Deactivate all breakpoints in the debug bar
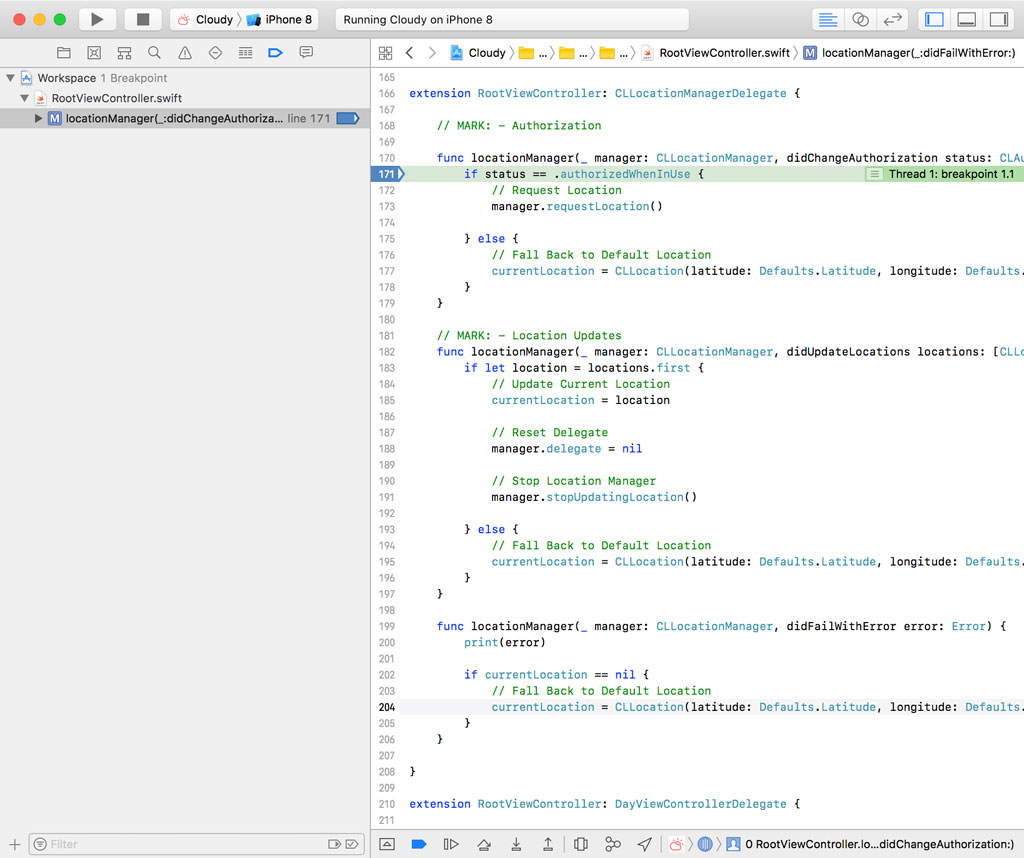This screenshot has width=1024, height=858. click(x=417, y=844)
